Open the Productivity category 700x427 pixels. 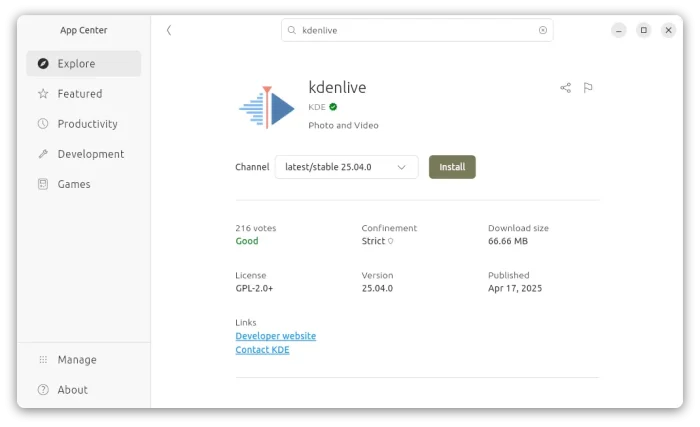[x=83, y=124]
